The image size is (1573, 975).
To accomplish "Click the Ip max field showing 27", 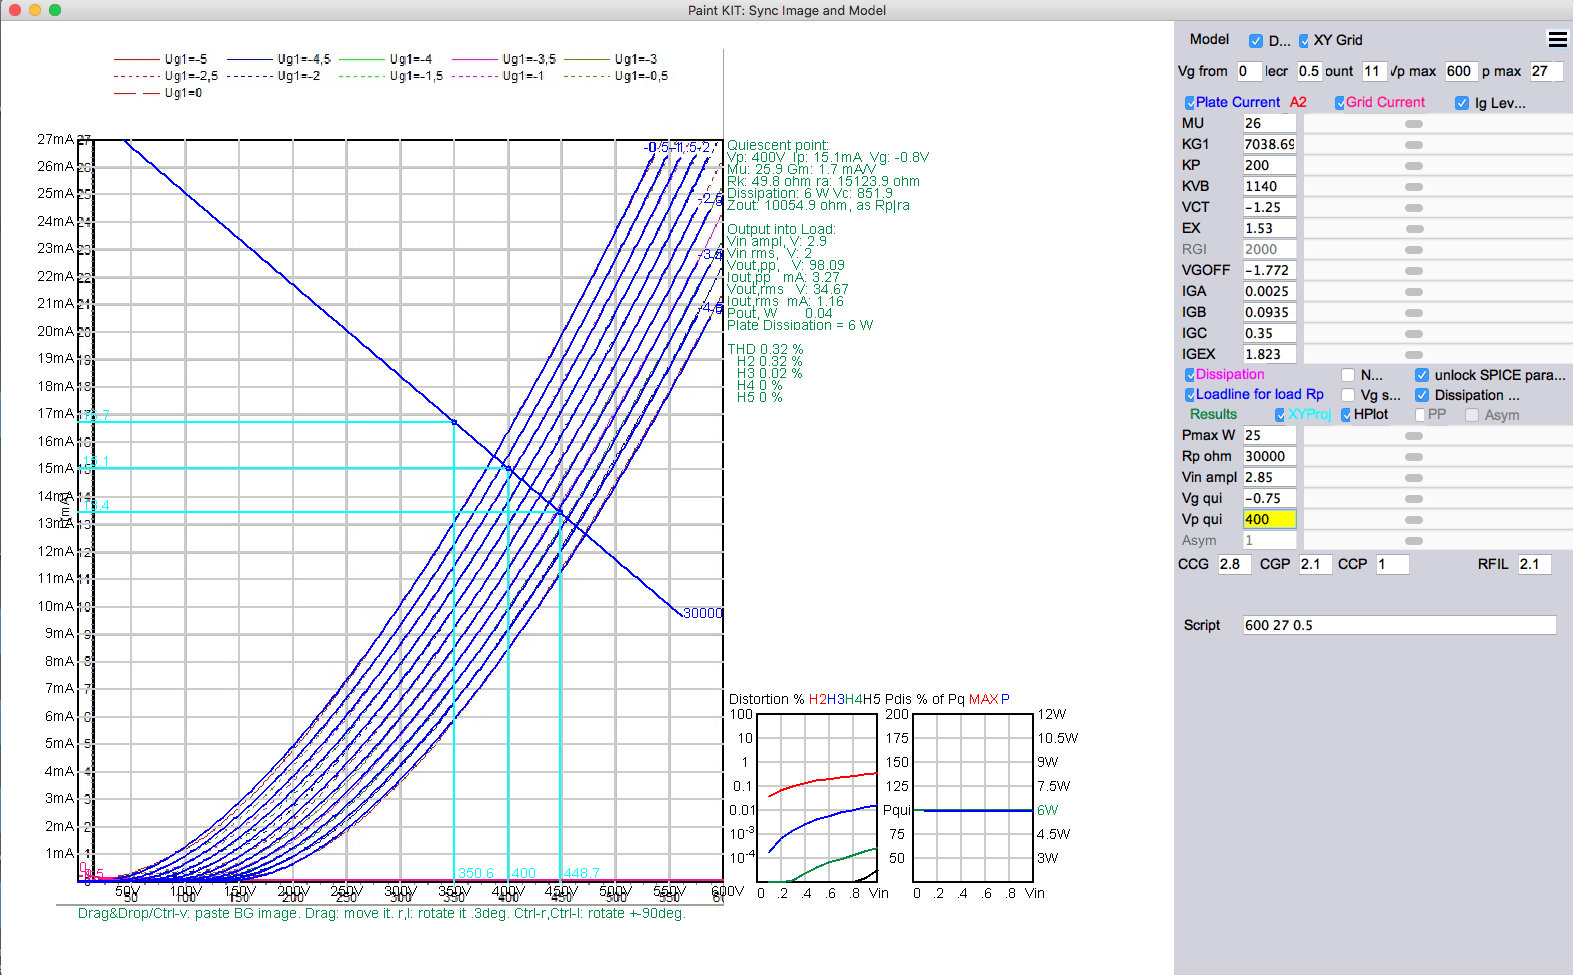I will [x=1546, y=71].
